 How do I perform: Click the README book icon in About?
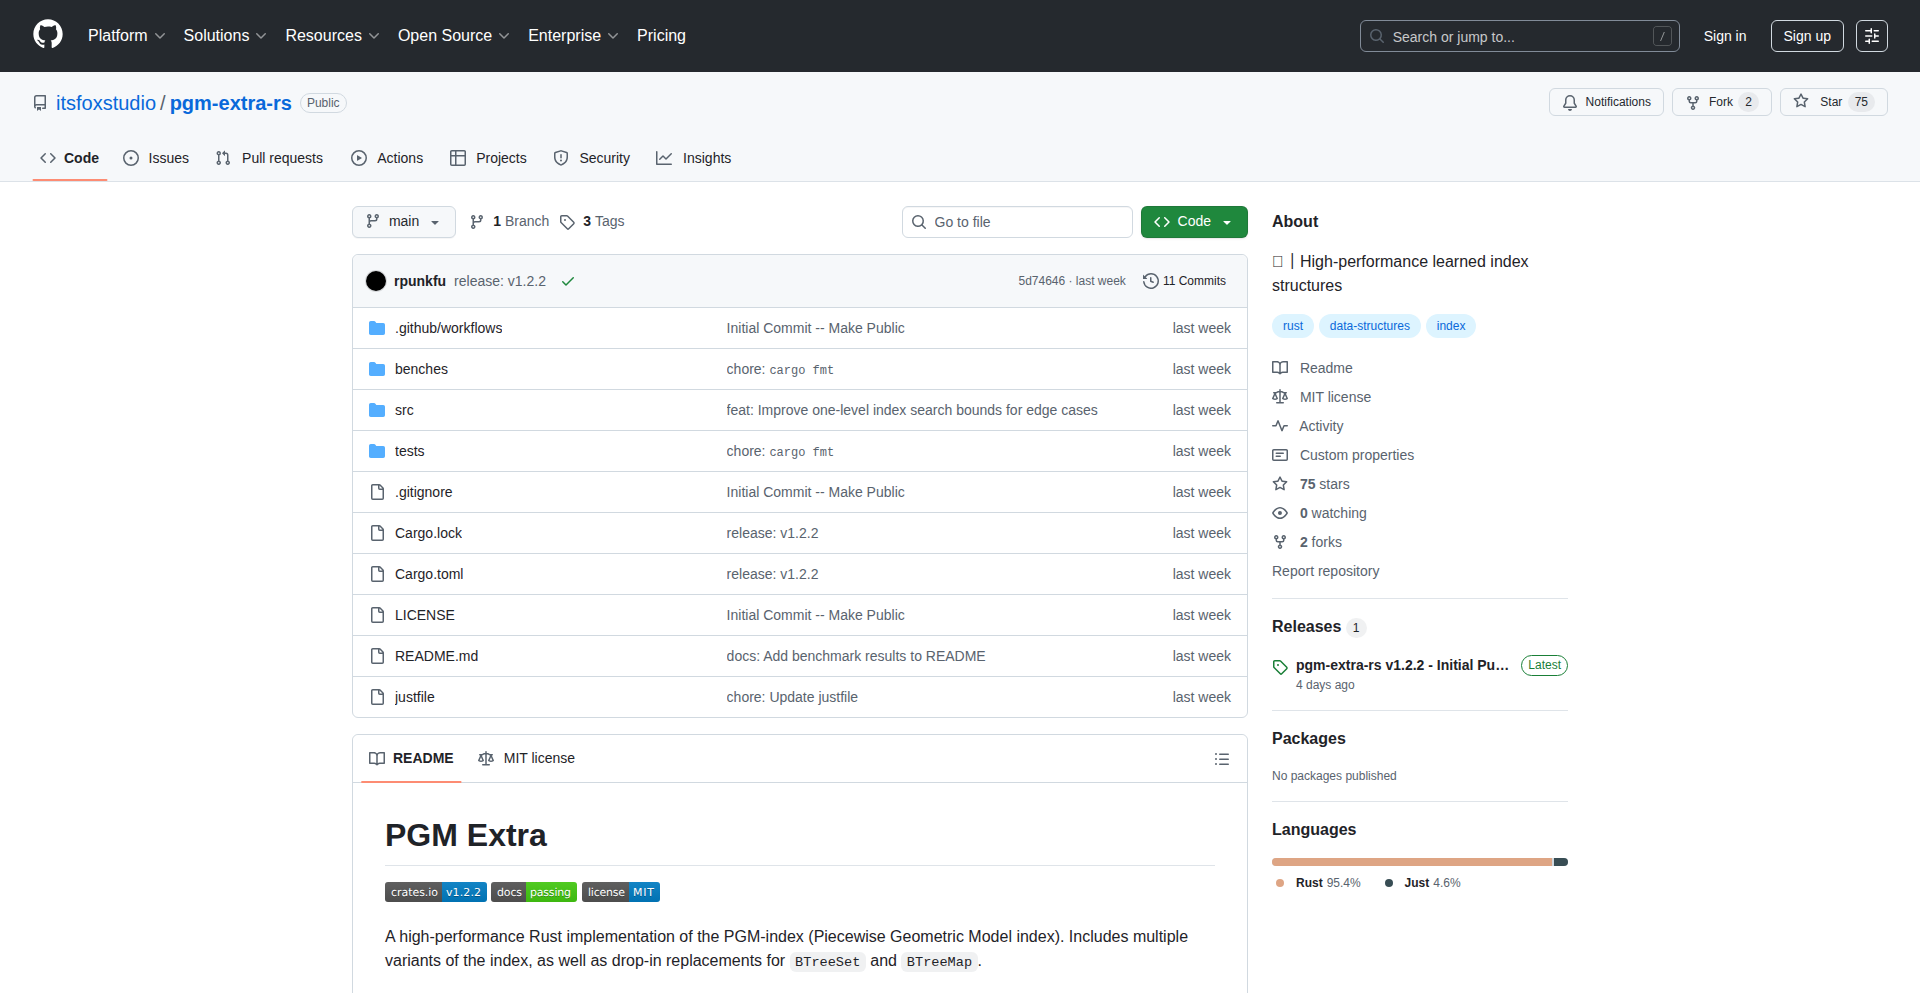(1280, 368)
